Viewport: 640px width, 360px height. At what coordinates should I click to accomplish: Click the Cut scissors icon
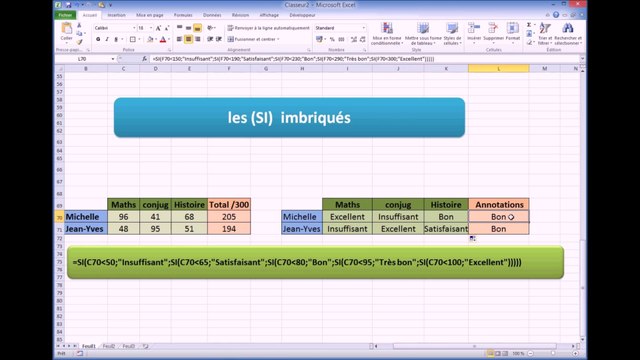[x=80, y=26]
